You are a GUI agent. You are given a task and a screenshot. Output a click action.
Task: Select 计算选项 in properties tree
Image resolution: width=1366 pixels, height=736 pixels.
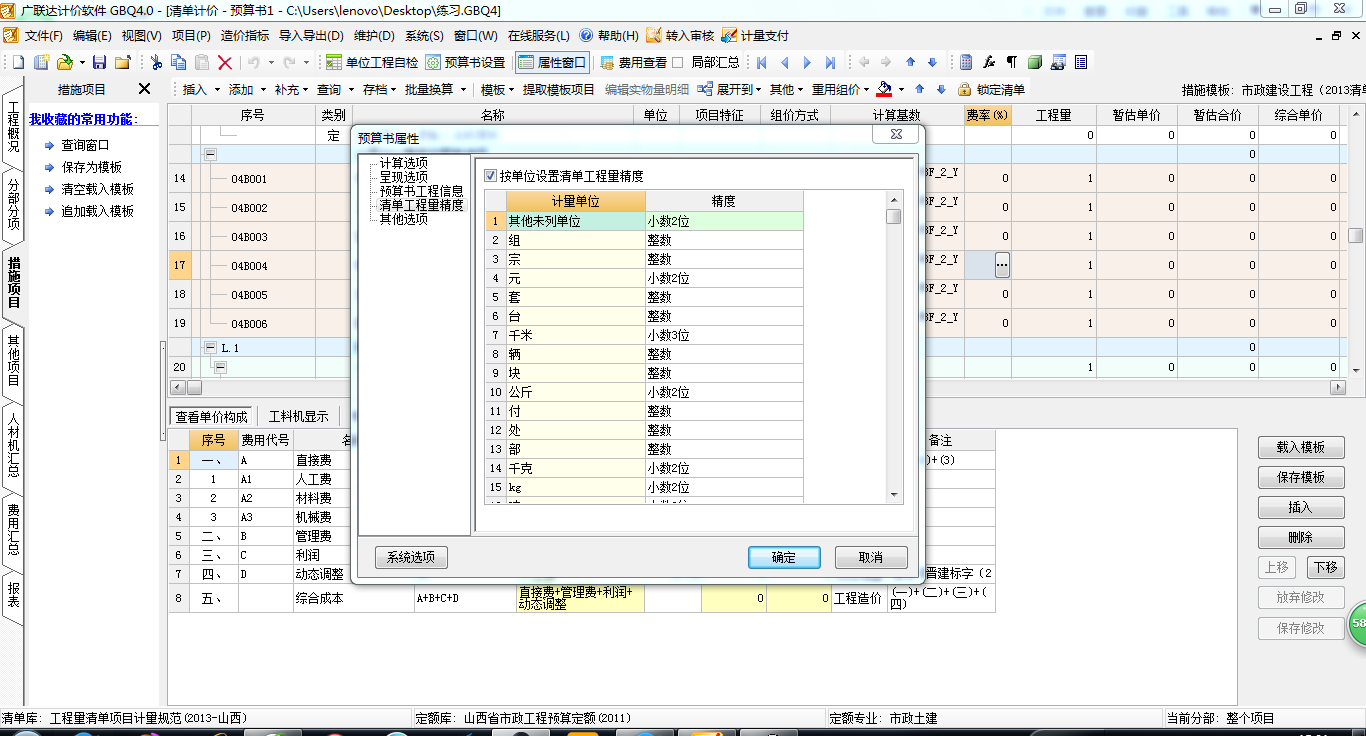(x=403, y=163)
